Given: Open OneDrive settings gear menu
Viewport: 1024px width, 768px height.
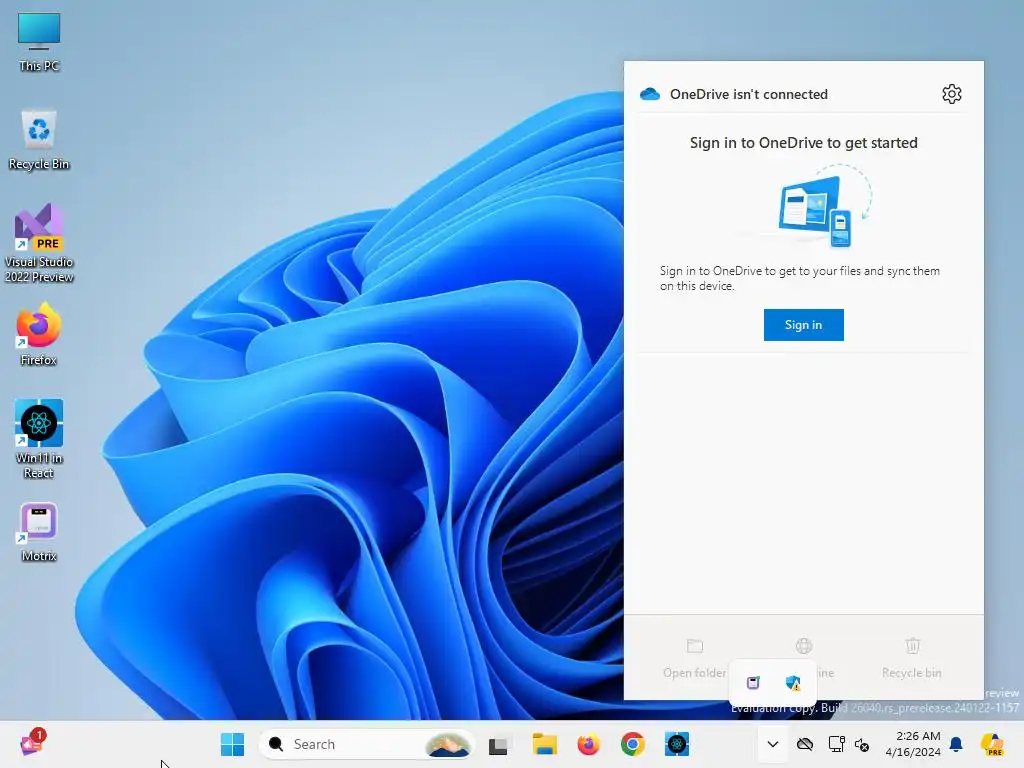Looking at the screenshot, I should pyautogui.click(x=952, y=94).
